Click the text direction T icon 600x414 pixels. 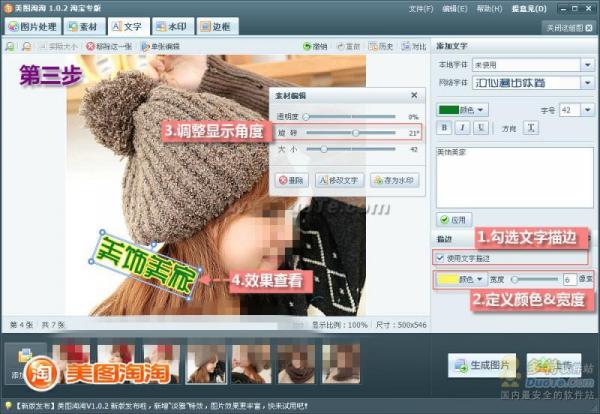pyautogui.click(x=531, y=128)
